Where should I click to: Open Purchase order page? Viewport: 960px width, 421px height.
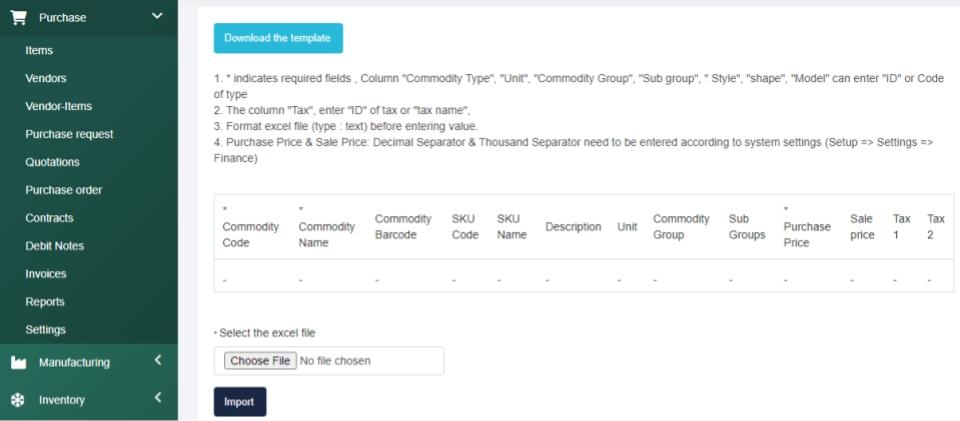click(63, 190)
